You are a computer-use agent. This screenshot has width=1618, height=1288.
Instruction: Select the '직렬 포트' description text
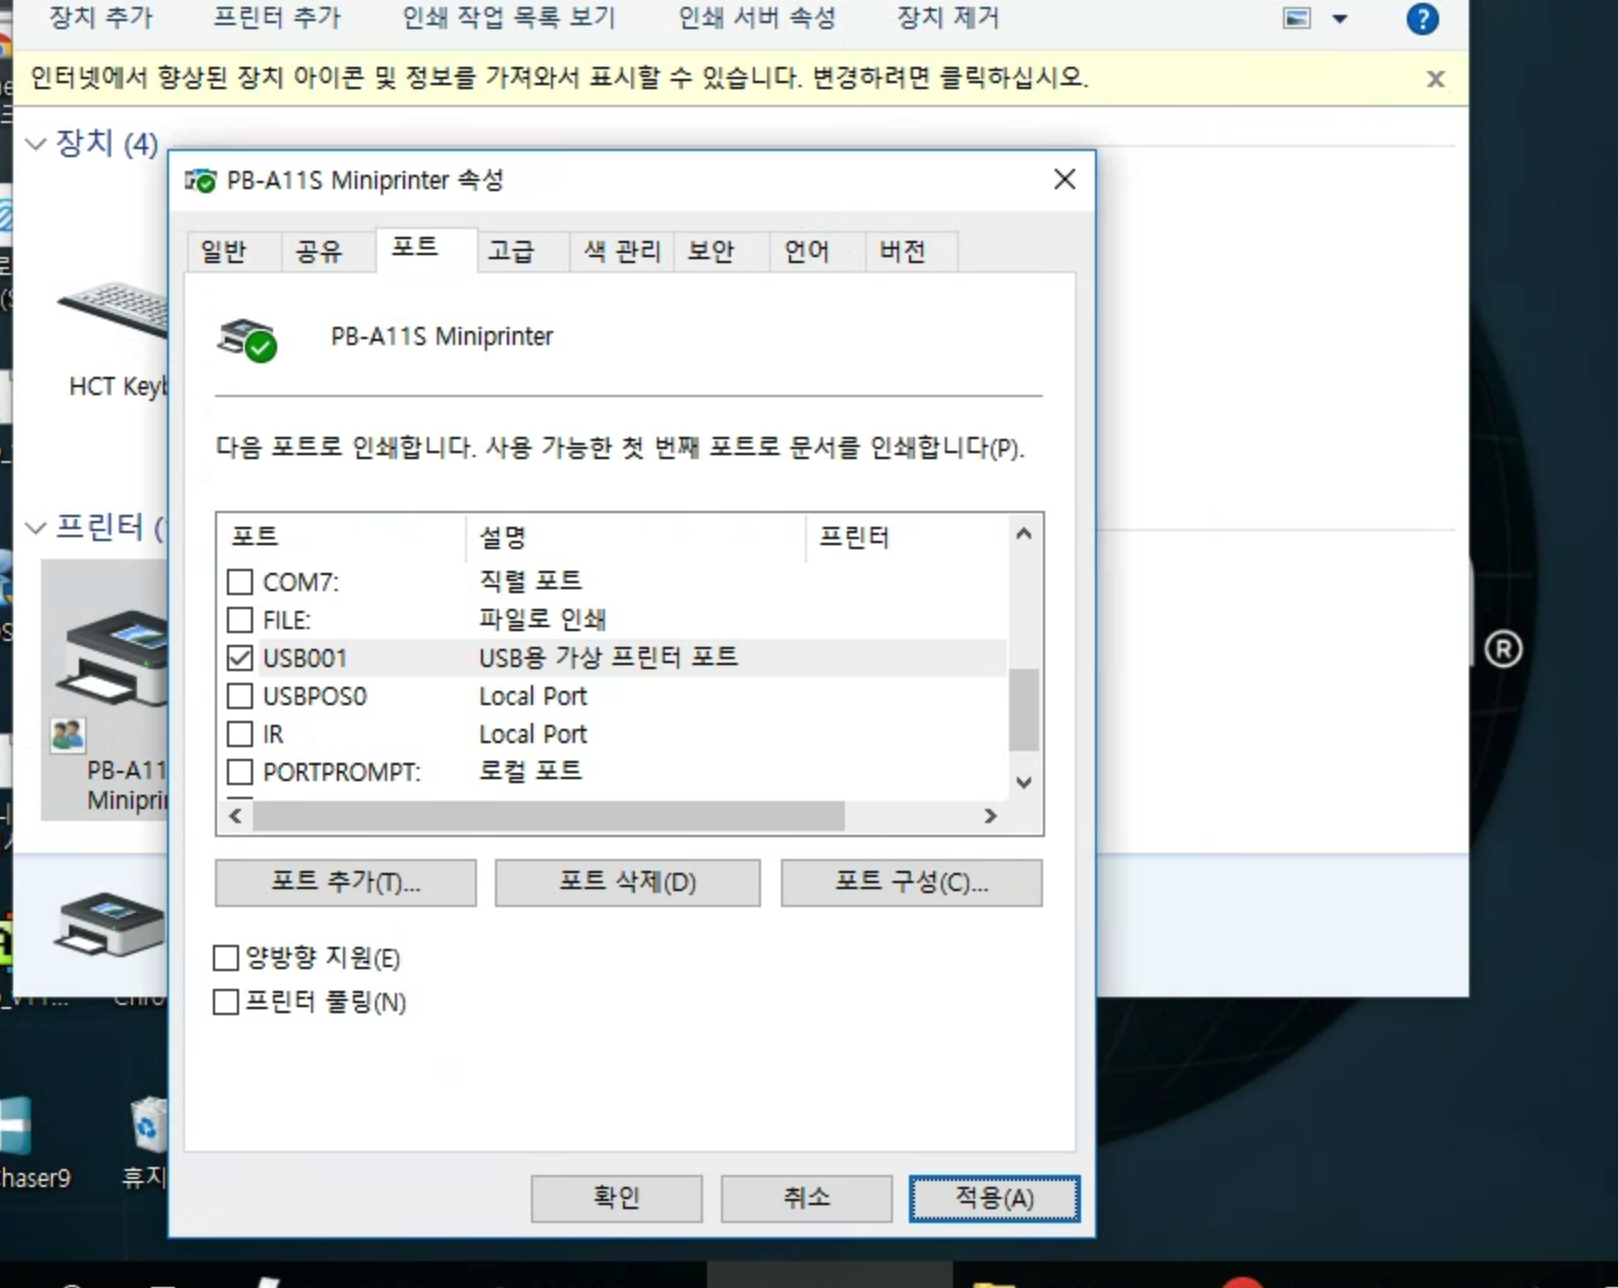[530, 581]
